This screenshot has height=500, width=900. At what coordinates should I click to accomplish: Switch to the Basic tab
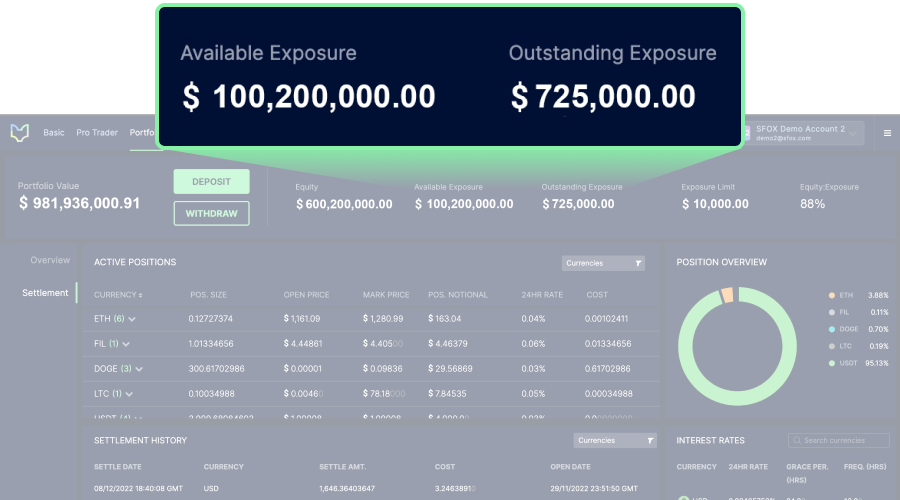coord(54,133)
